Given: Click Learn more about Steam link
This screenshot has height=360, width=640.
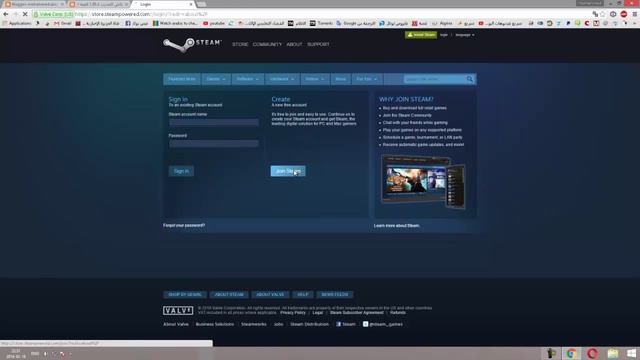Looking at the screenshot, I should 396,226.
